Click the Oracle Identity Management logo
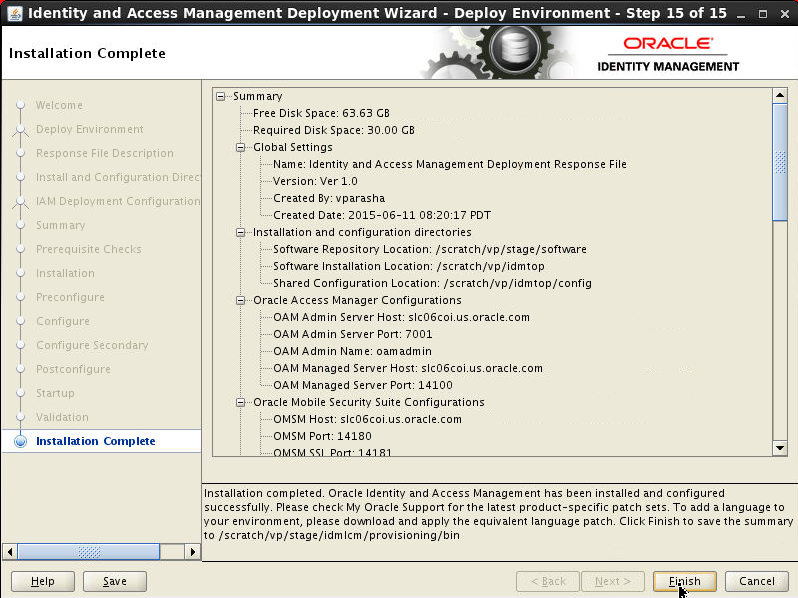This screenshot has height=598, width=798. [668, 54]
